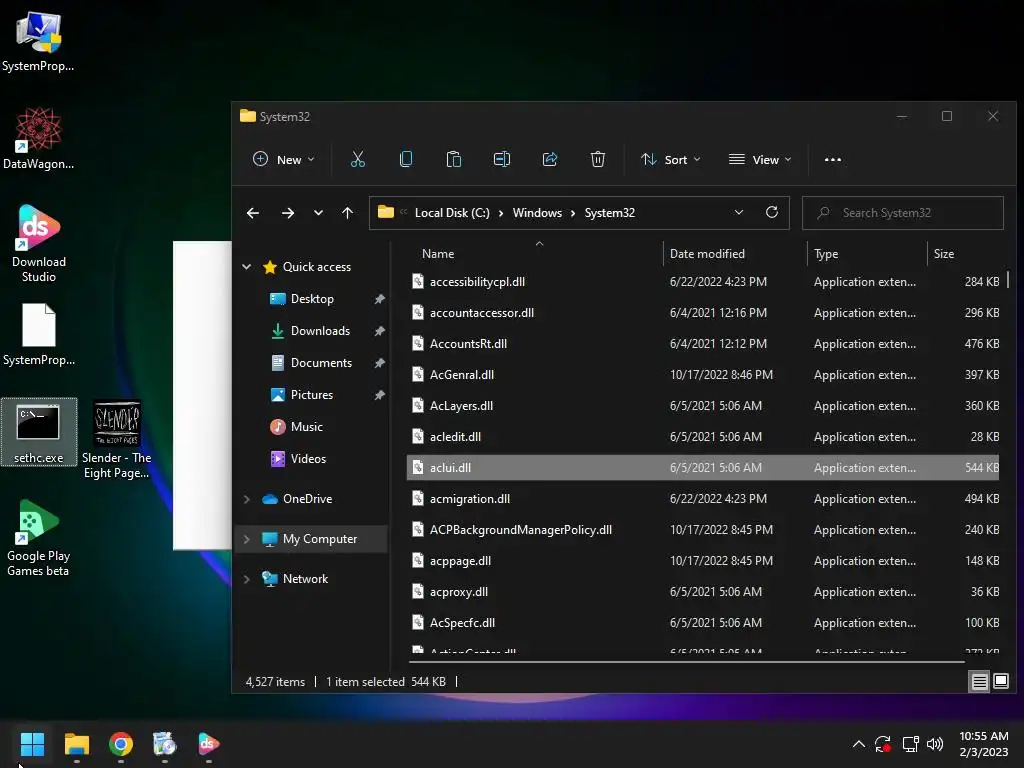This screenshot has height=768, width=1024.
Task: Click the Search System32 field
Action: (x=903, y=213)
